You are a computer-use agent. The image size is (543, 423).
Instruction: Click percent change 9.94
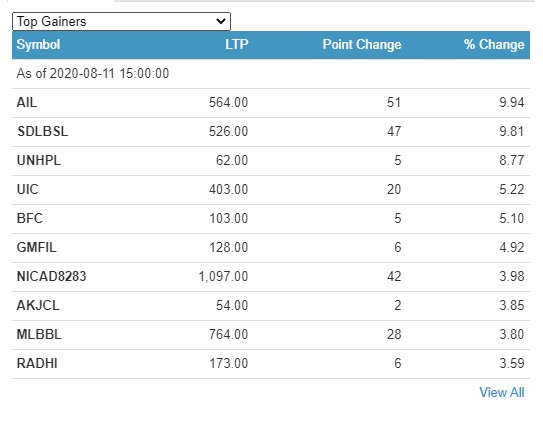(512, 103)
